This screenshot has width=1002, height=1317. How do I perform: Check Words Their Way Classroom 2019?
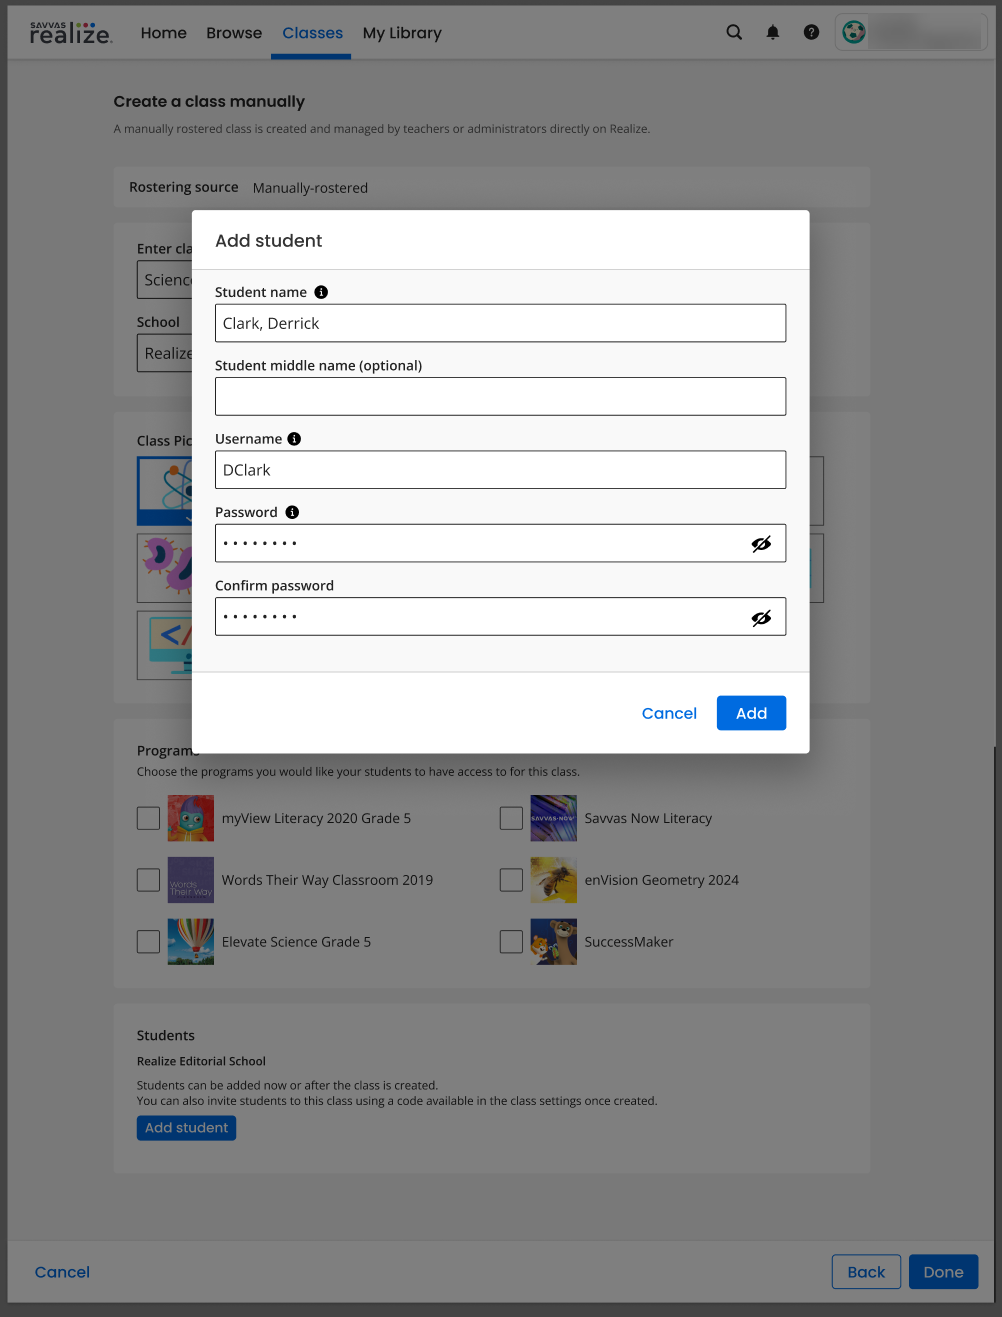coord(148,880)
